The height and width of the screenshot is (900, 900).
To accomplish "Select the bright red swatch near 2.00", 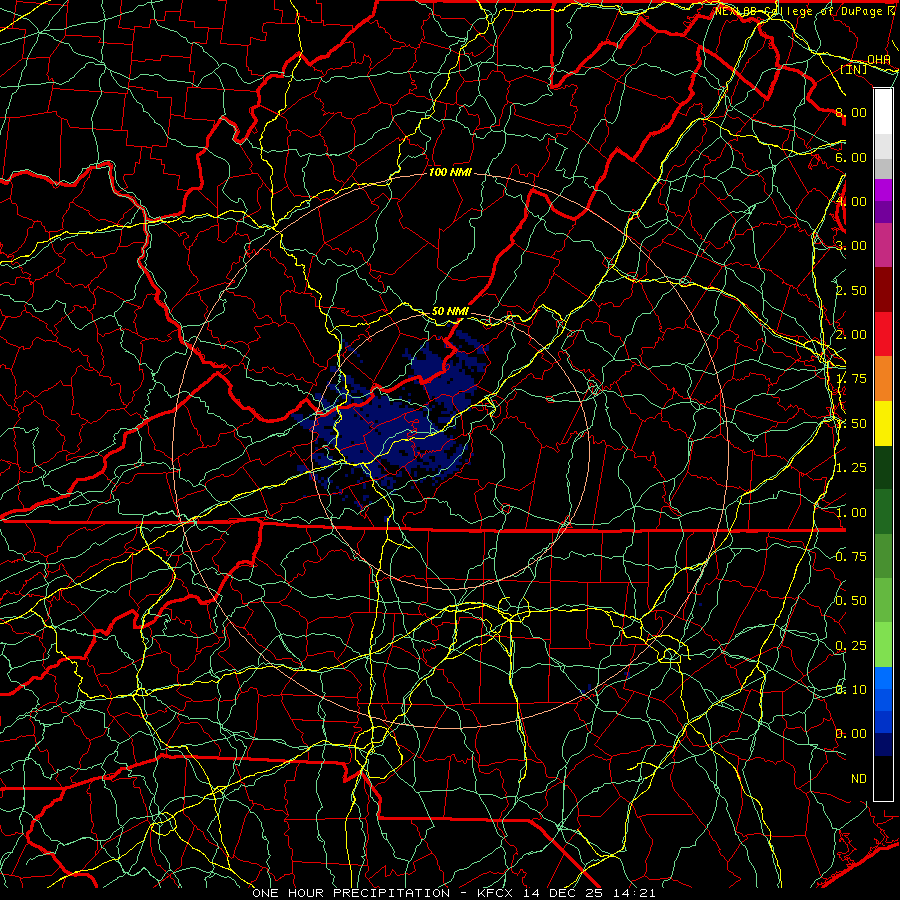I will tap(883, 334).
